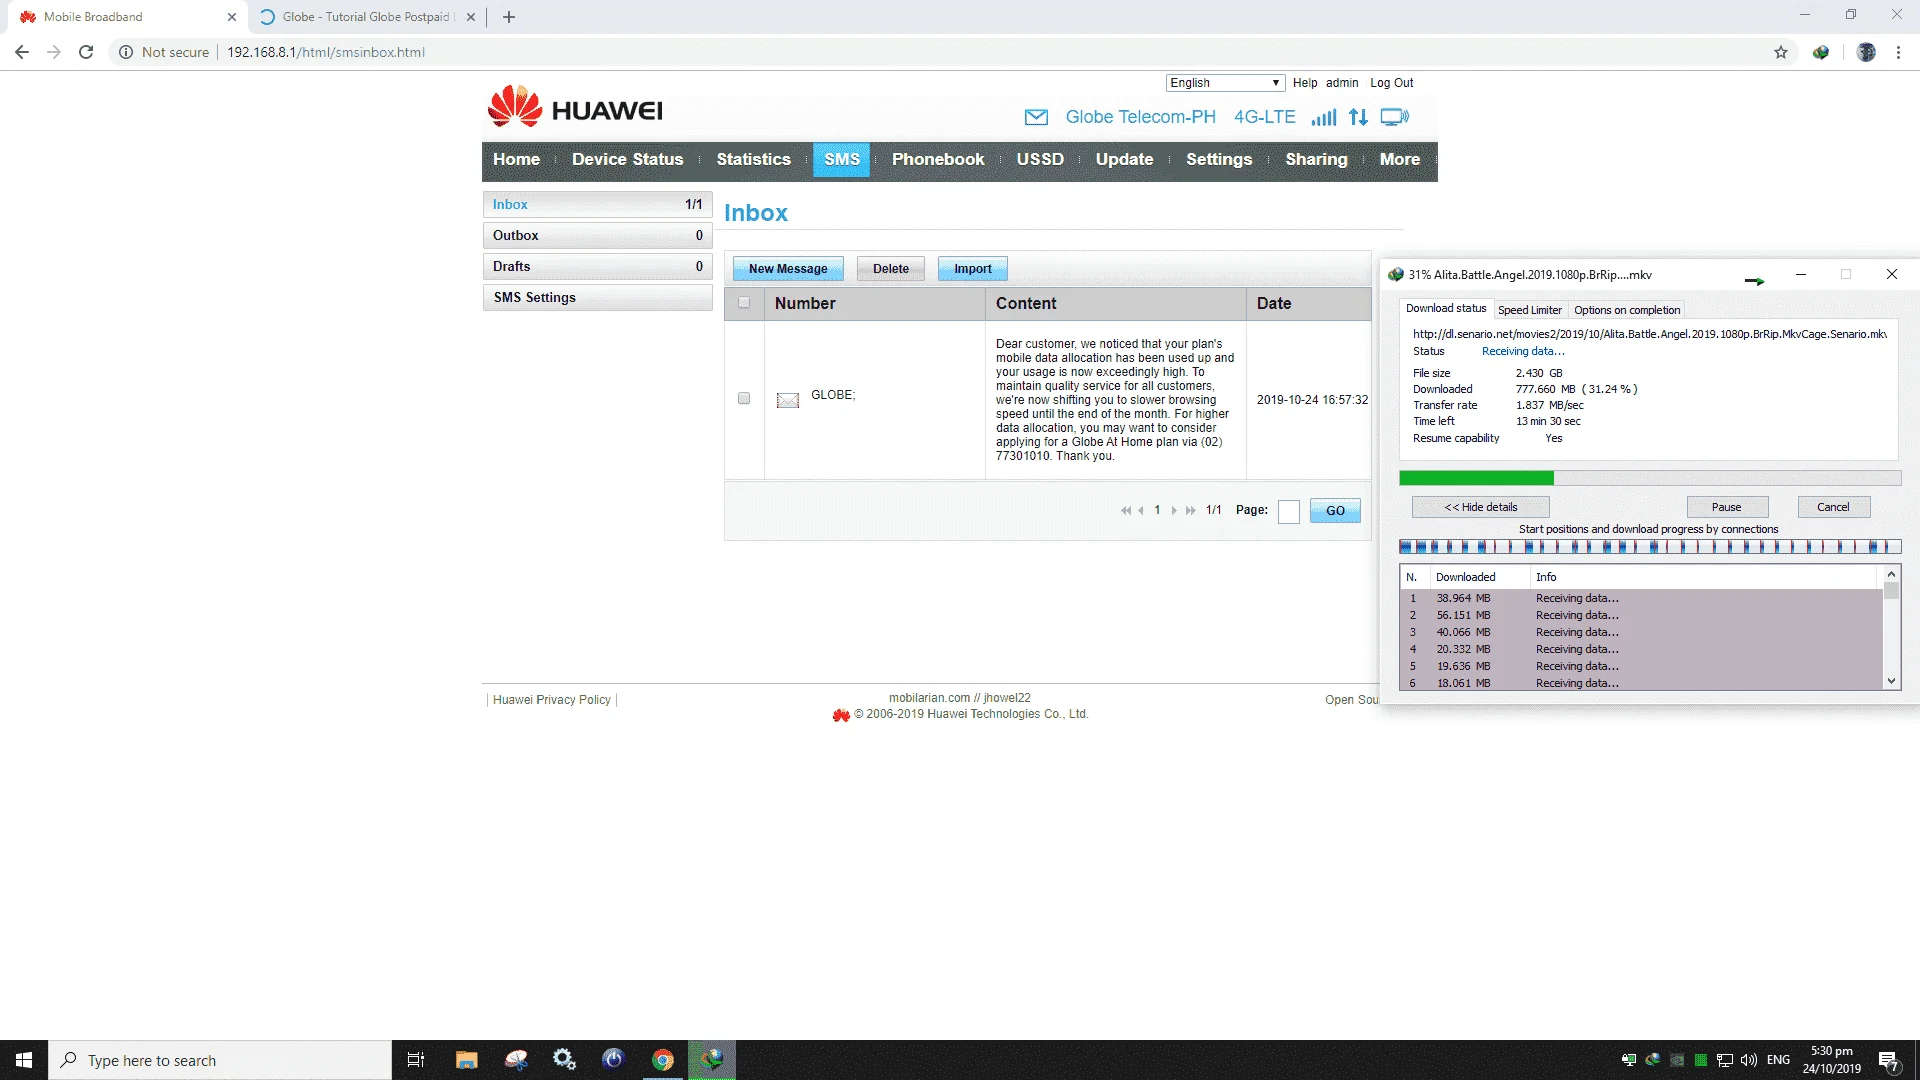Click the connections progress segment bar
The width and height of the screenshot is (1920, 1080).
tap(1650, 547)
